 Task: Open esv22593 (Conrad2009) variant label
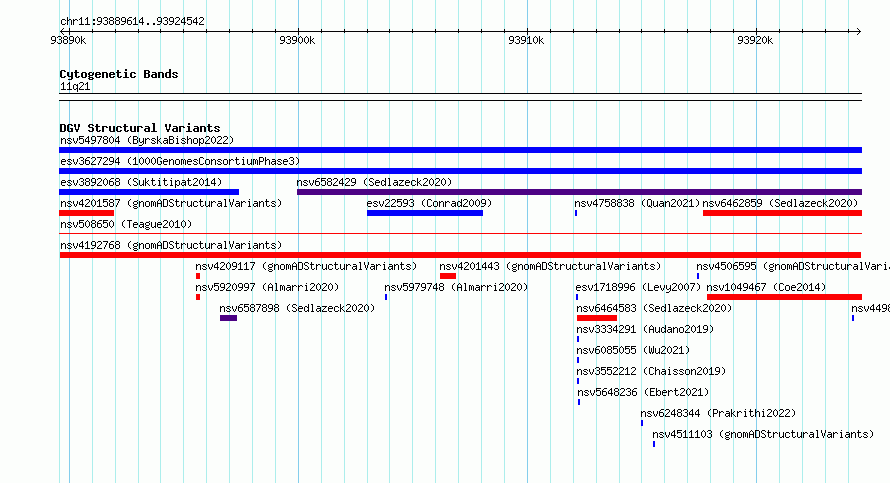click(x=429, y=203)
